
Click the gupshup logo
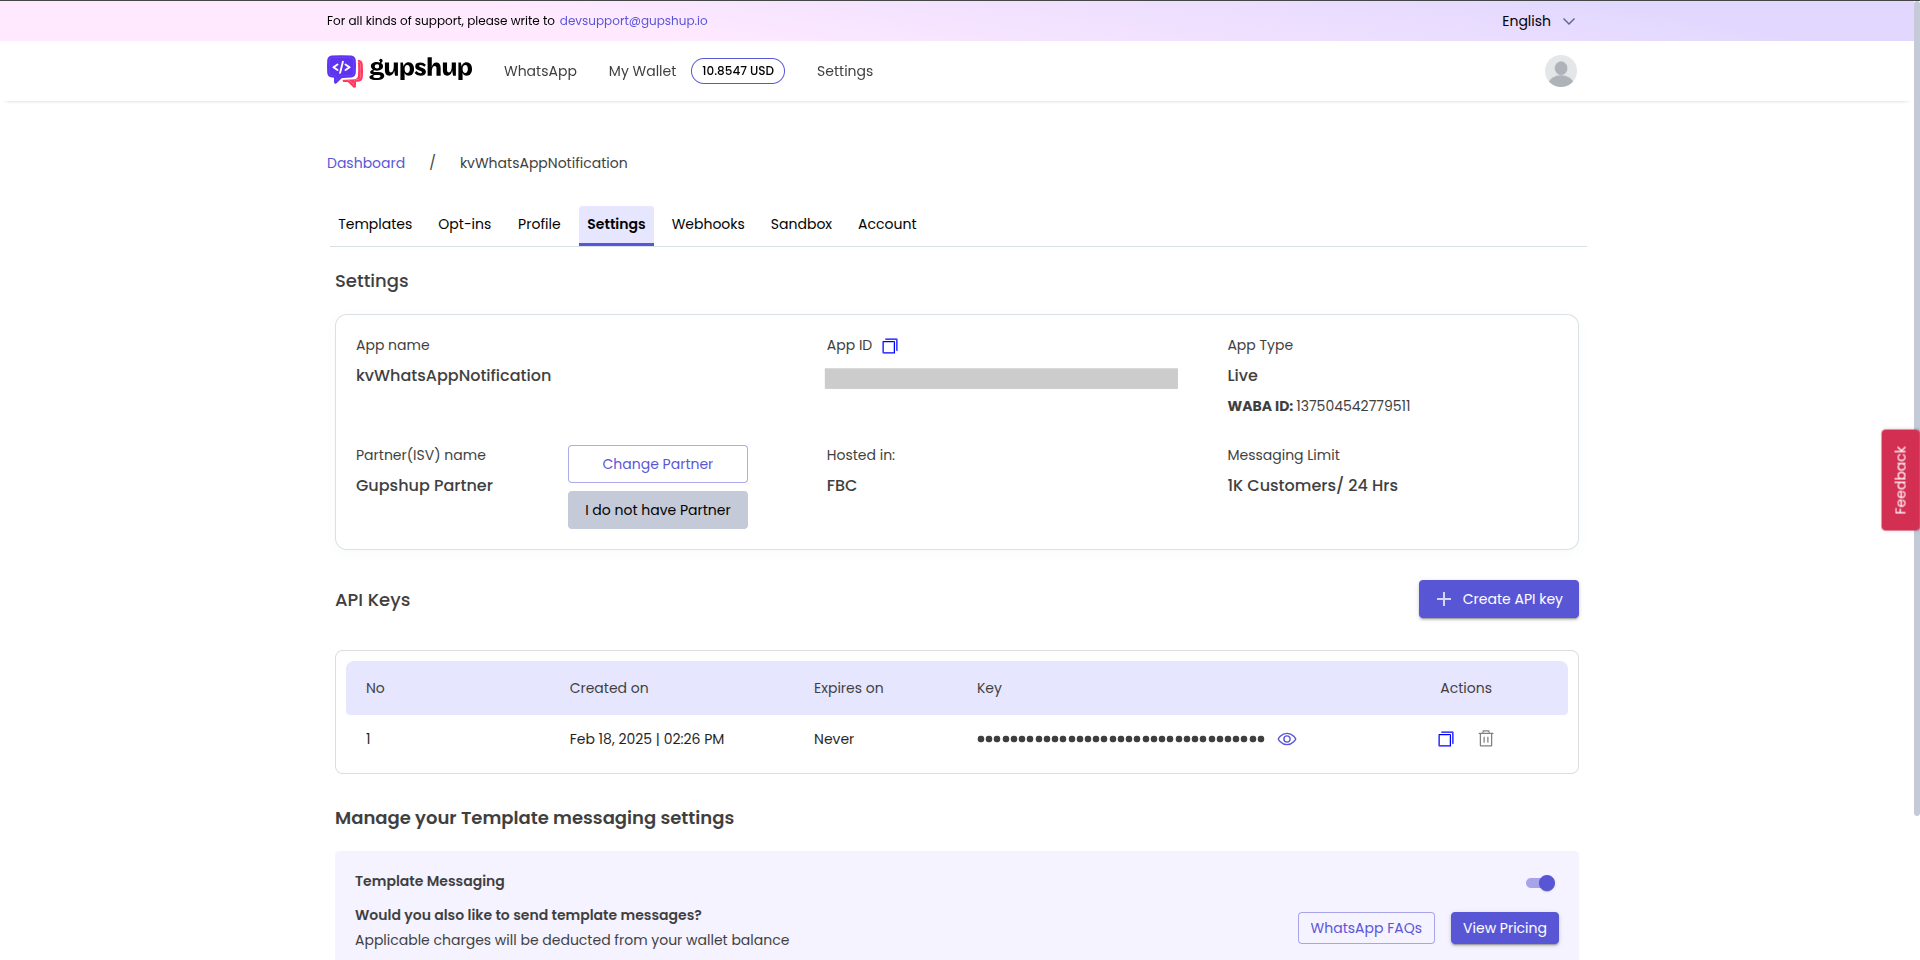click(x=399, y=70)
